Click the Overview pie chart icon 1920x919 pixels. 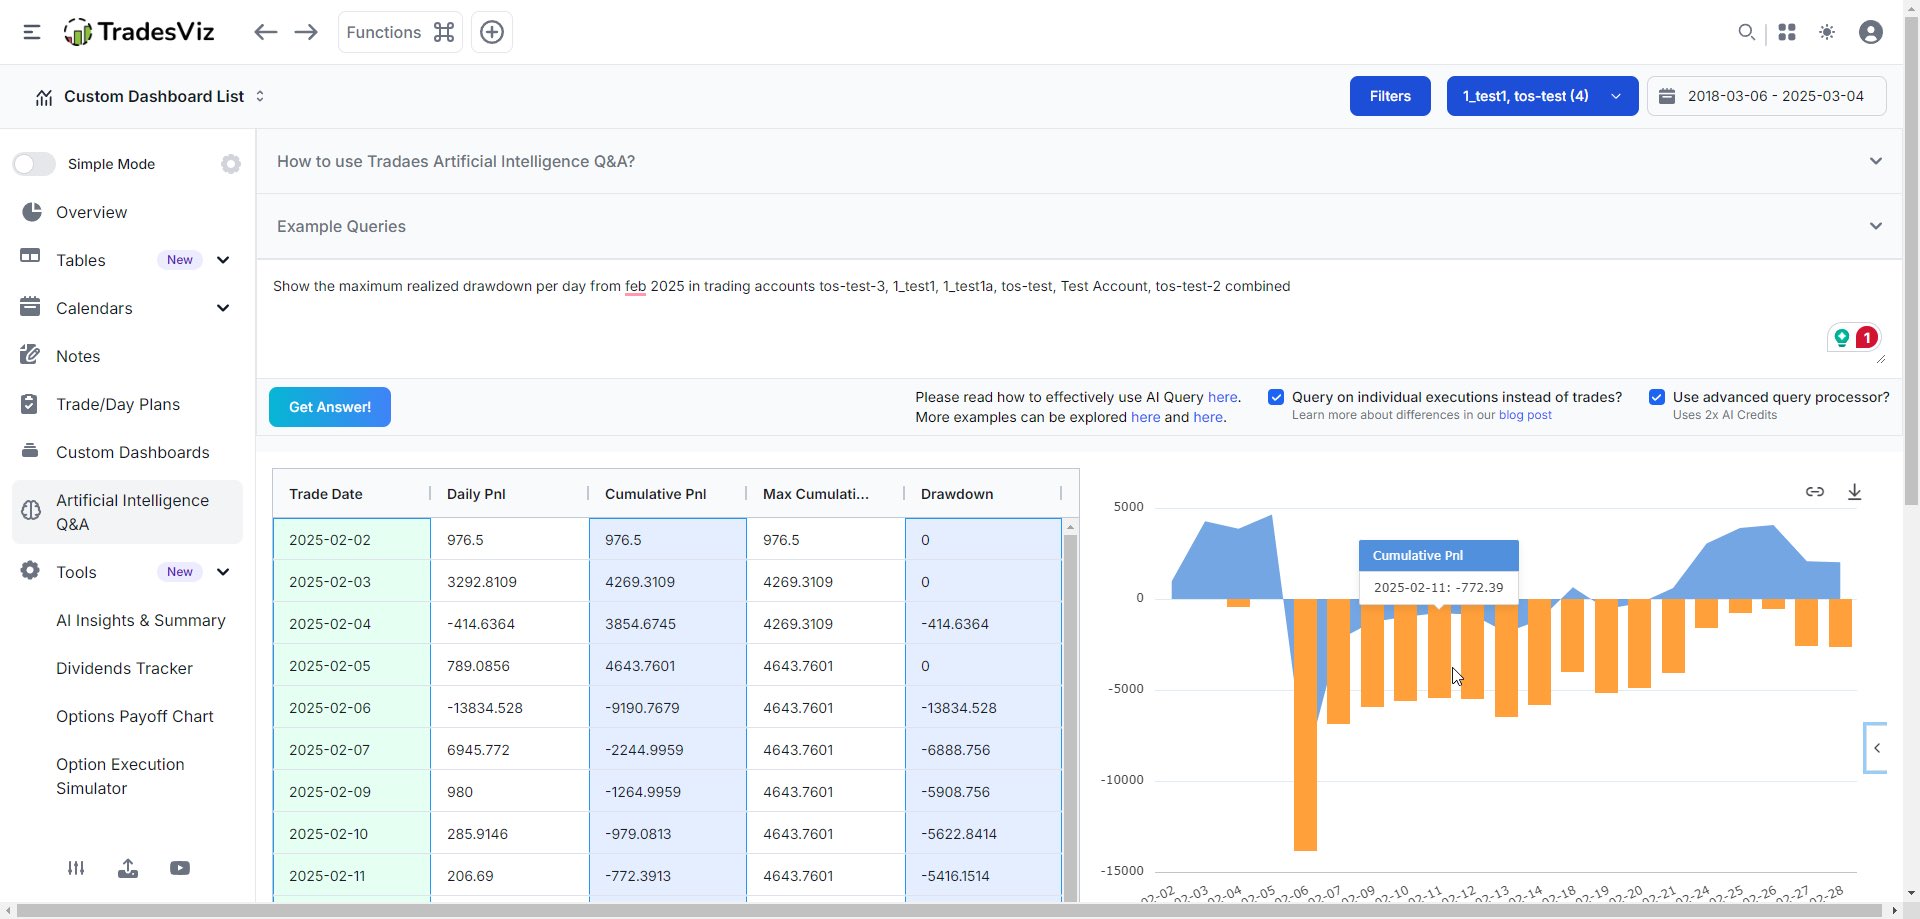(31, 212)
